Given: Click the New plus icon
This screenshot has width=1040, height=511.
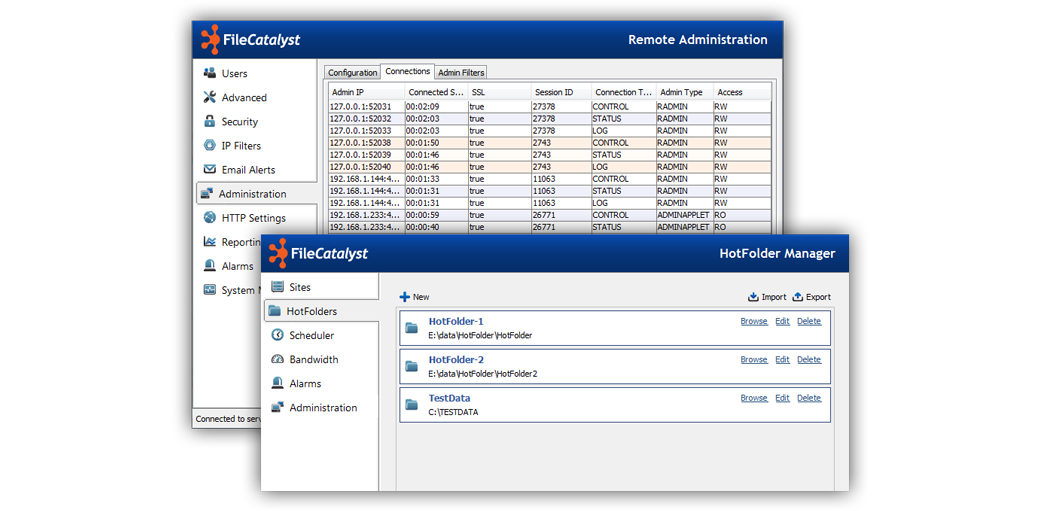Looking at the screenshot, I should (x=405, y=297).
